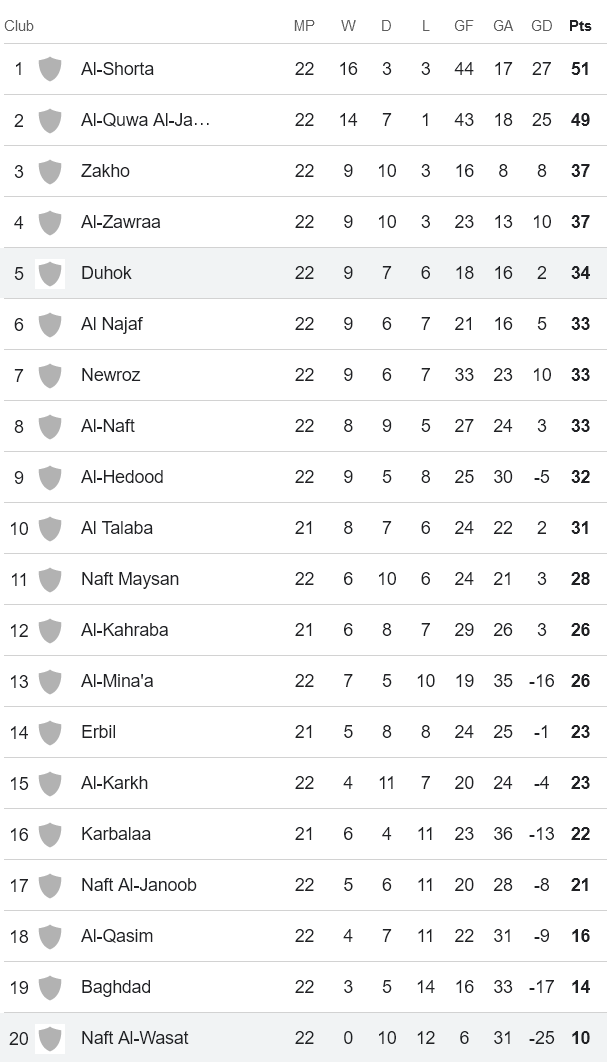Click the Pts column header

coord(580,26)
